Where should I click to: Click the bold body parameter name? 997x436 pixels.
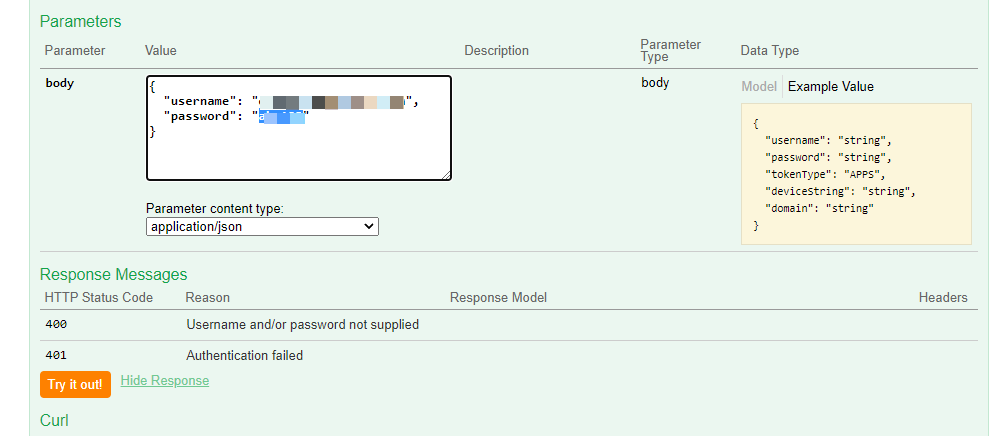pyautogui.click(x=60, y=83)
